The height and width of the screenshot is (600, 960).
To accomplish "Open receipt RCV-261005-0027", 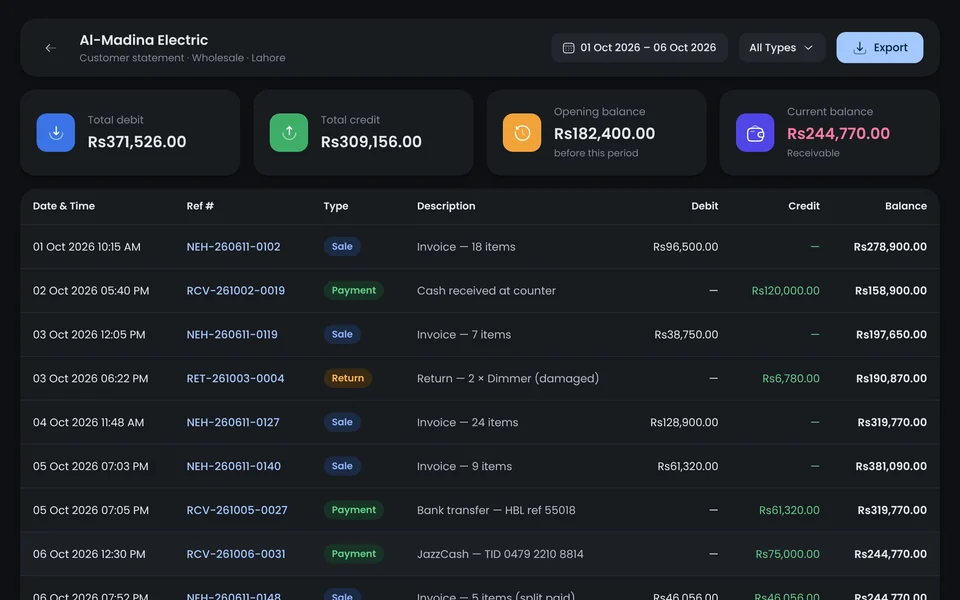I will 237,510.
